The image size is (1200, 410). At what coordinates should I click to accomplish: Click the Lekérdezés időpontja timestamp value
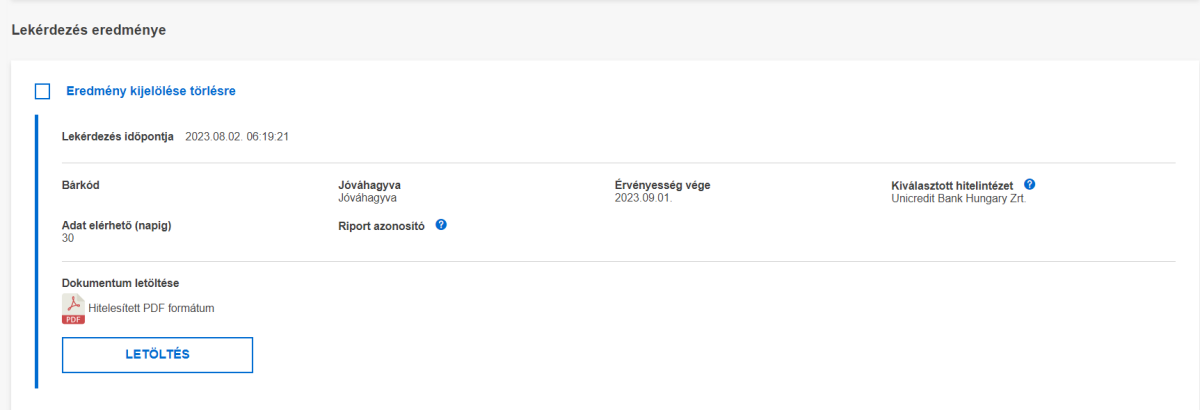(237, 136)
